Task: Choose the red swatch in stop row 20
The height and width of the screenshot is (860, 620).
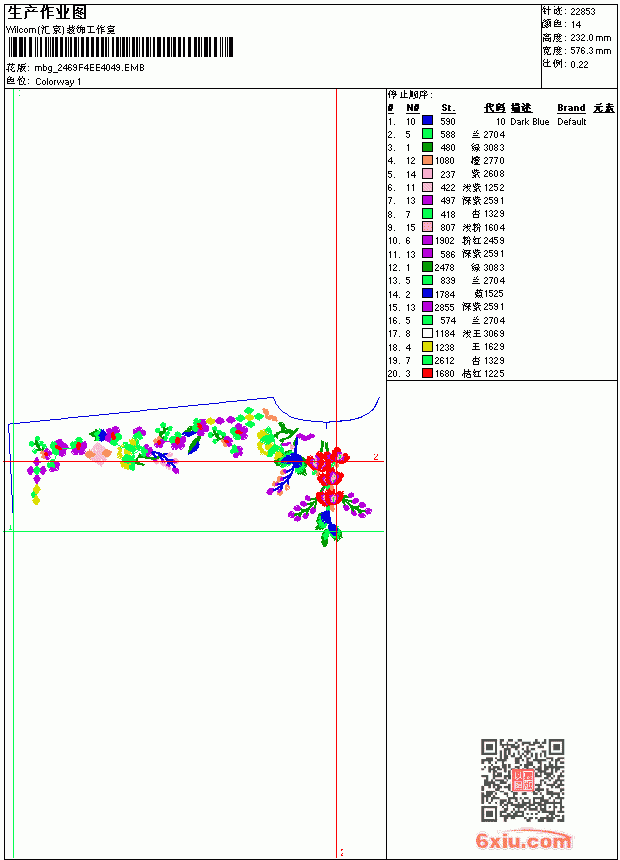Action: point(427,373)
